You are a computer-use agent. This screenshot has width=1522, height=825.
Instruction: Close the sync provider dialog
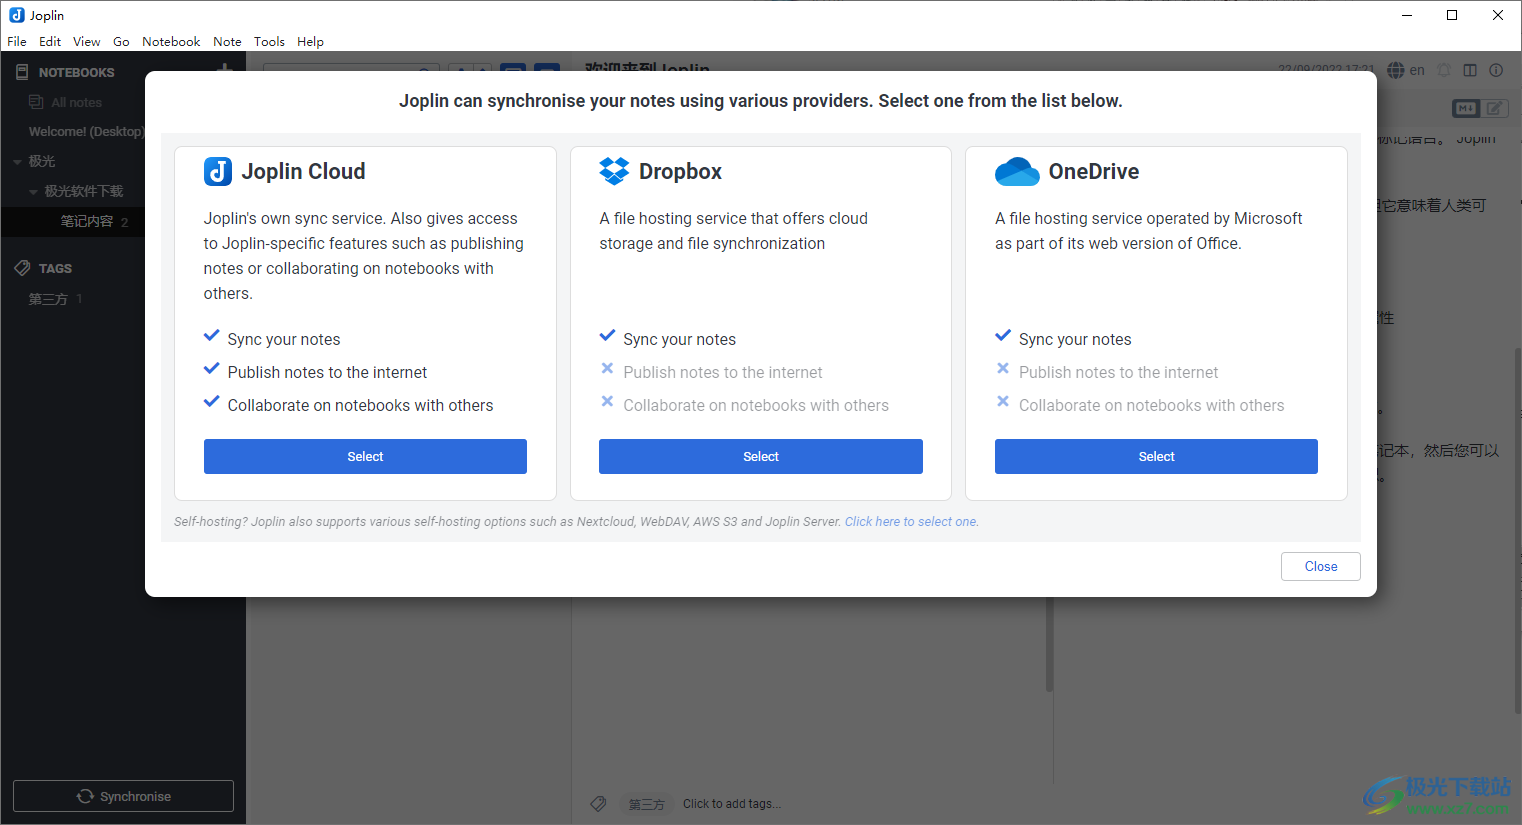[1321, 566]
